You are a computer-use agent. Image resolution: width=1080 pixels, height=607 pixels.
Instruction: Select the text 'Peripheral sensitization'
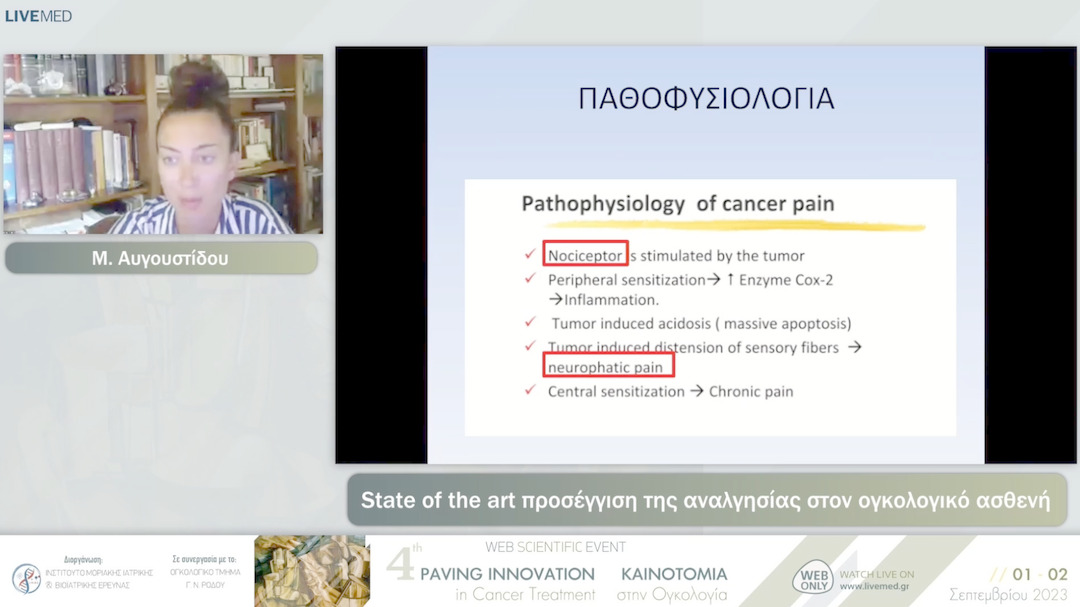coord(626,280)
